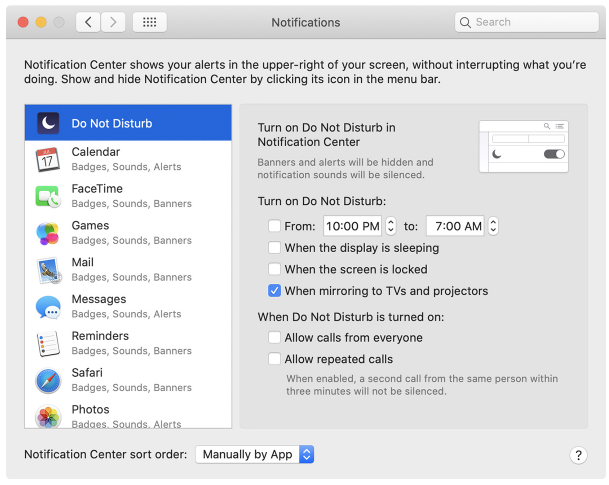Select the Do Not Disturb moon icon
Image resolution: width=609 pixels, height=485 pixels.
(48, 123)
